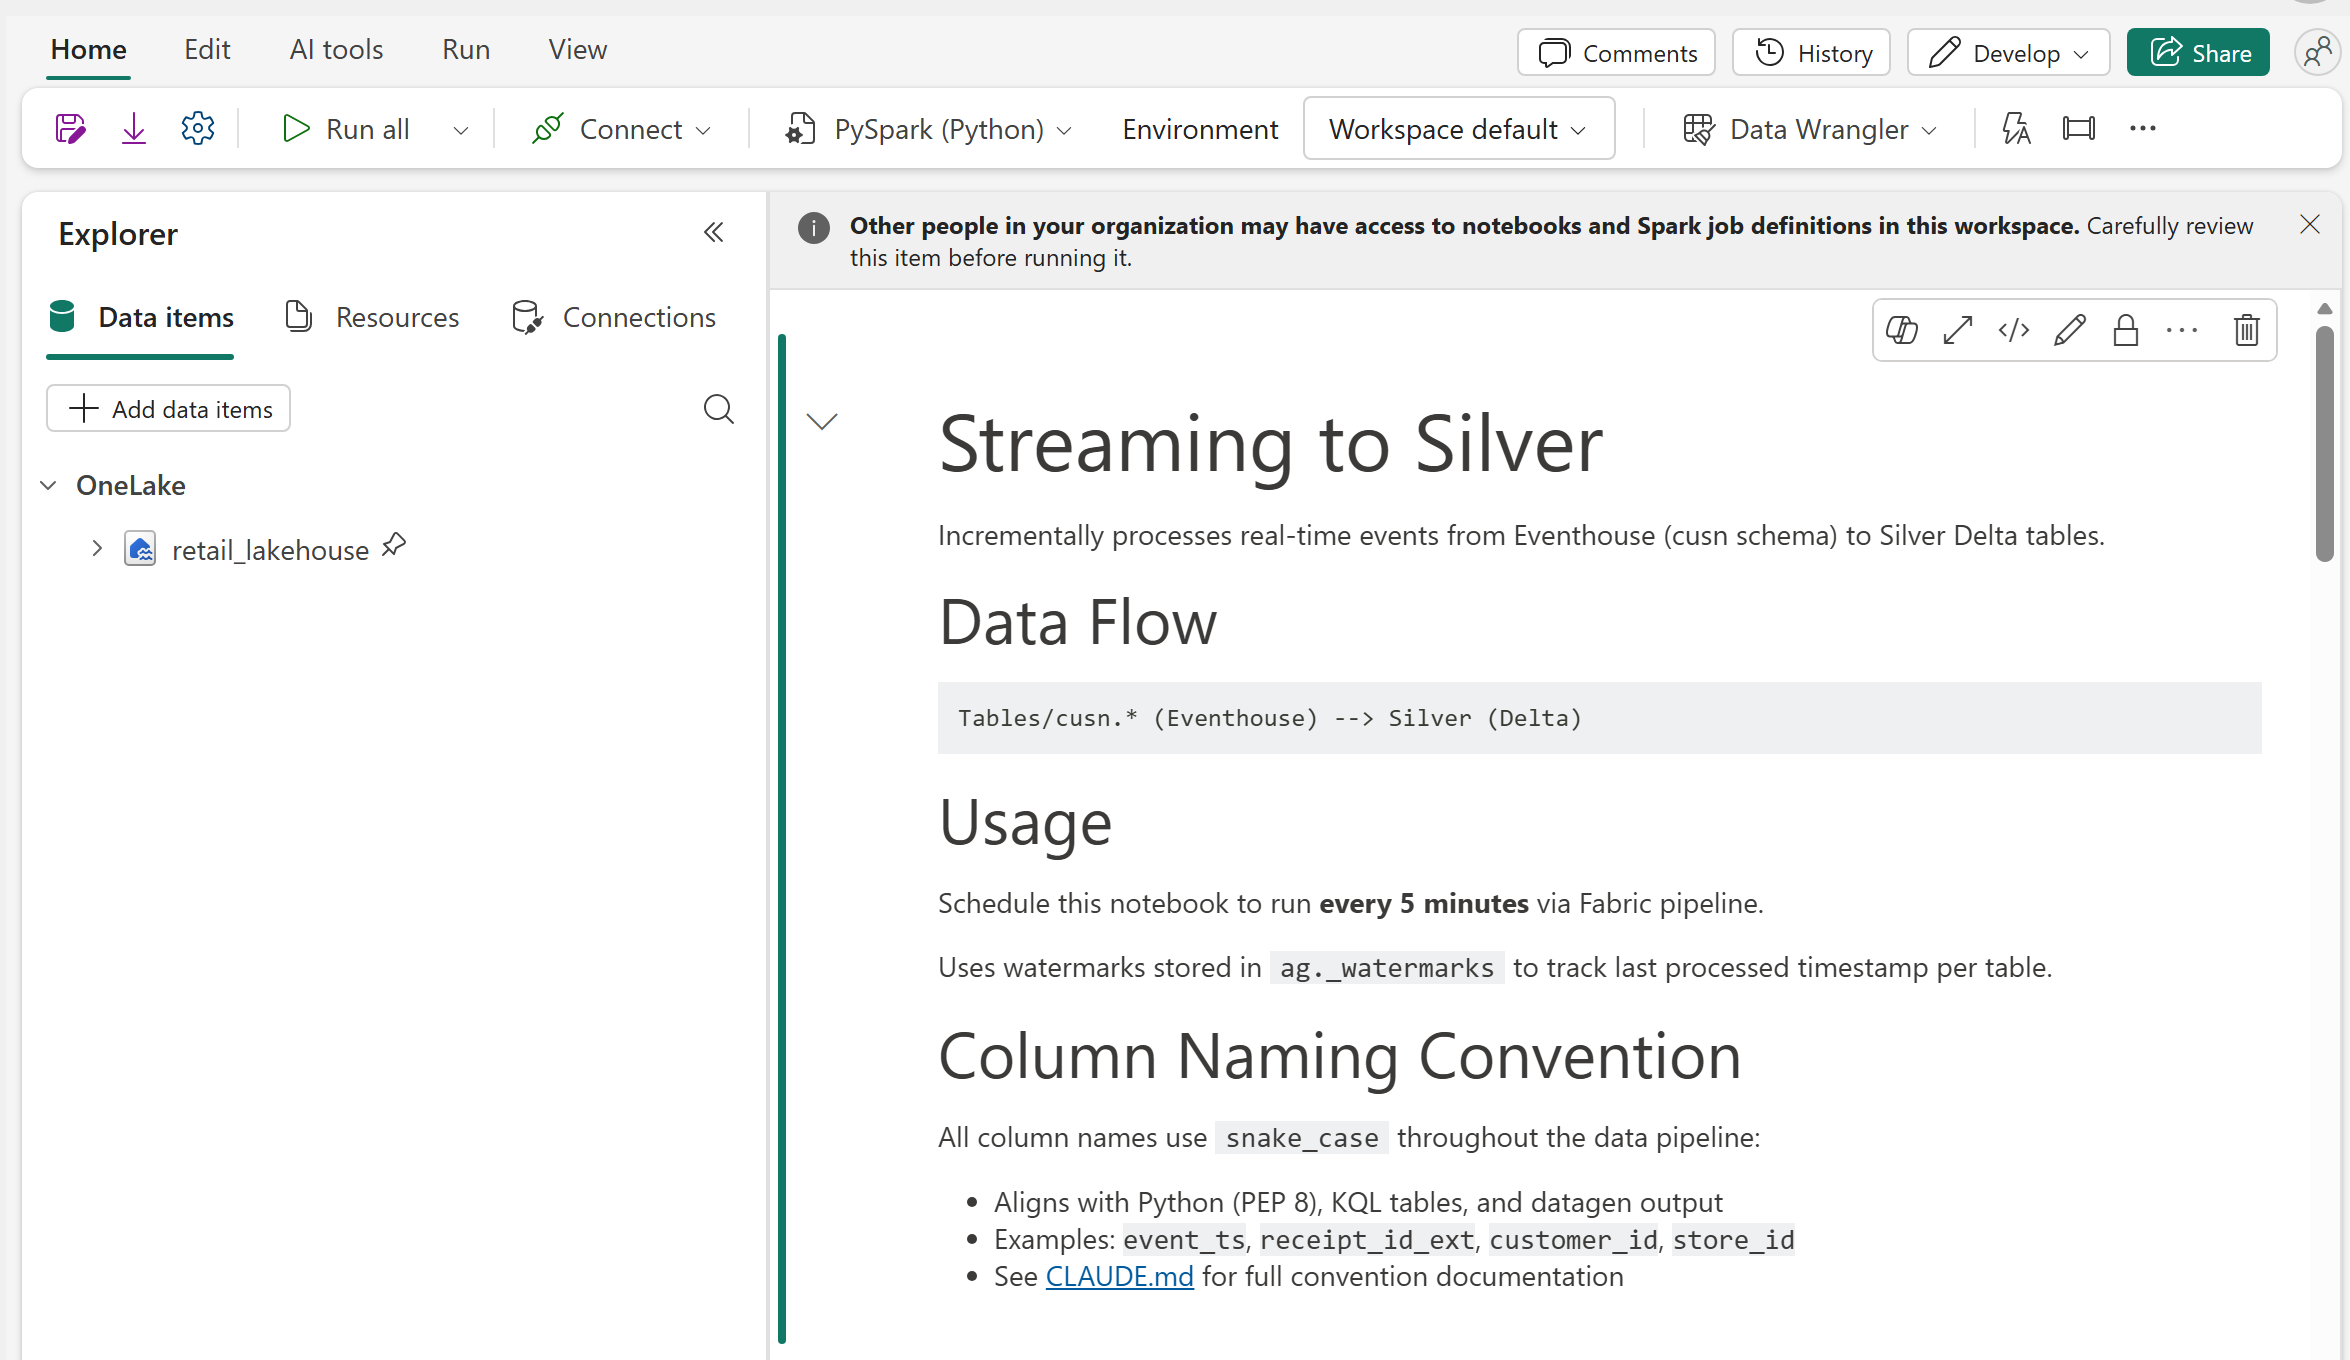Collapse the markdown cell with chevron
Viewport: 2350px width, 1360px height.
click(822, 421)
